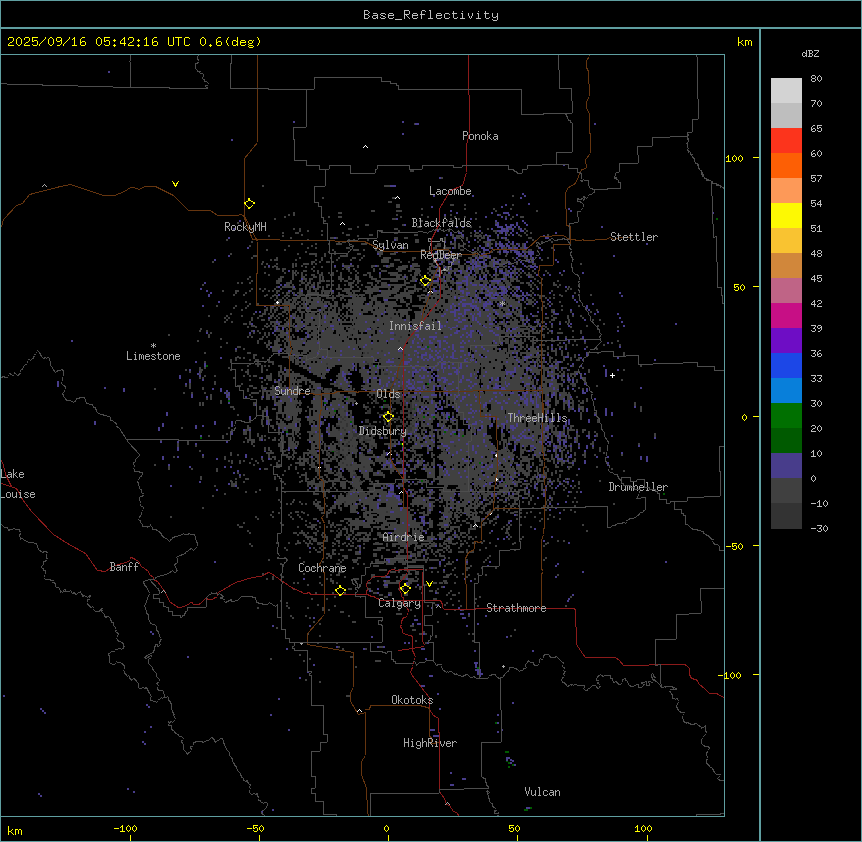Click the Banff town label
862x842 pixels.
(124, 567)
